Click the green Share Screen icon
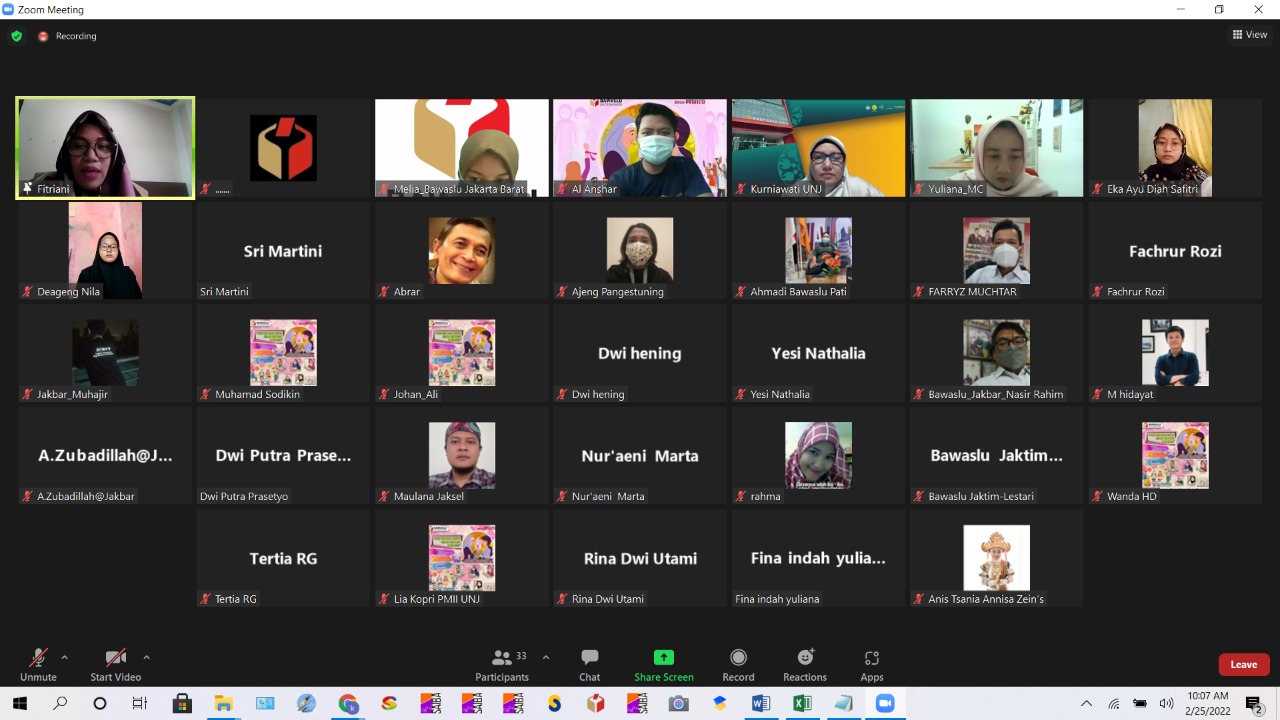This screenshot has height=720, width=1280. tap(663, 657)
